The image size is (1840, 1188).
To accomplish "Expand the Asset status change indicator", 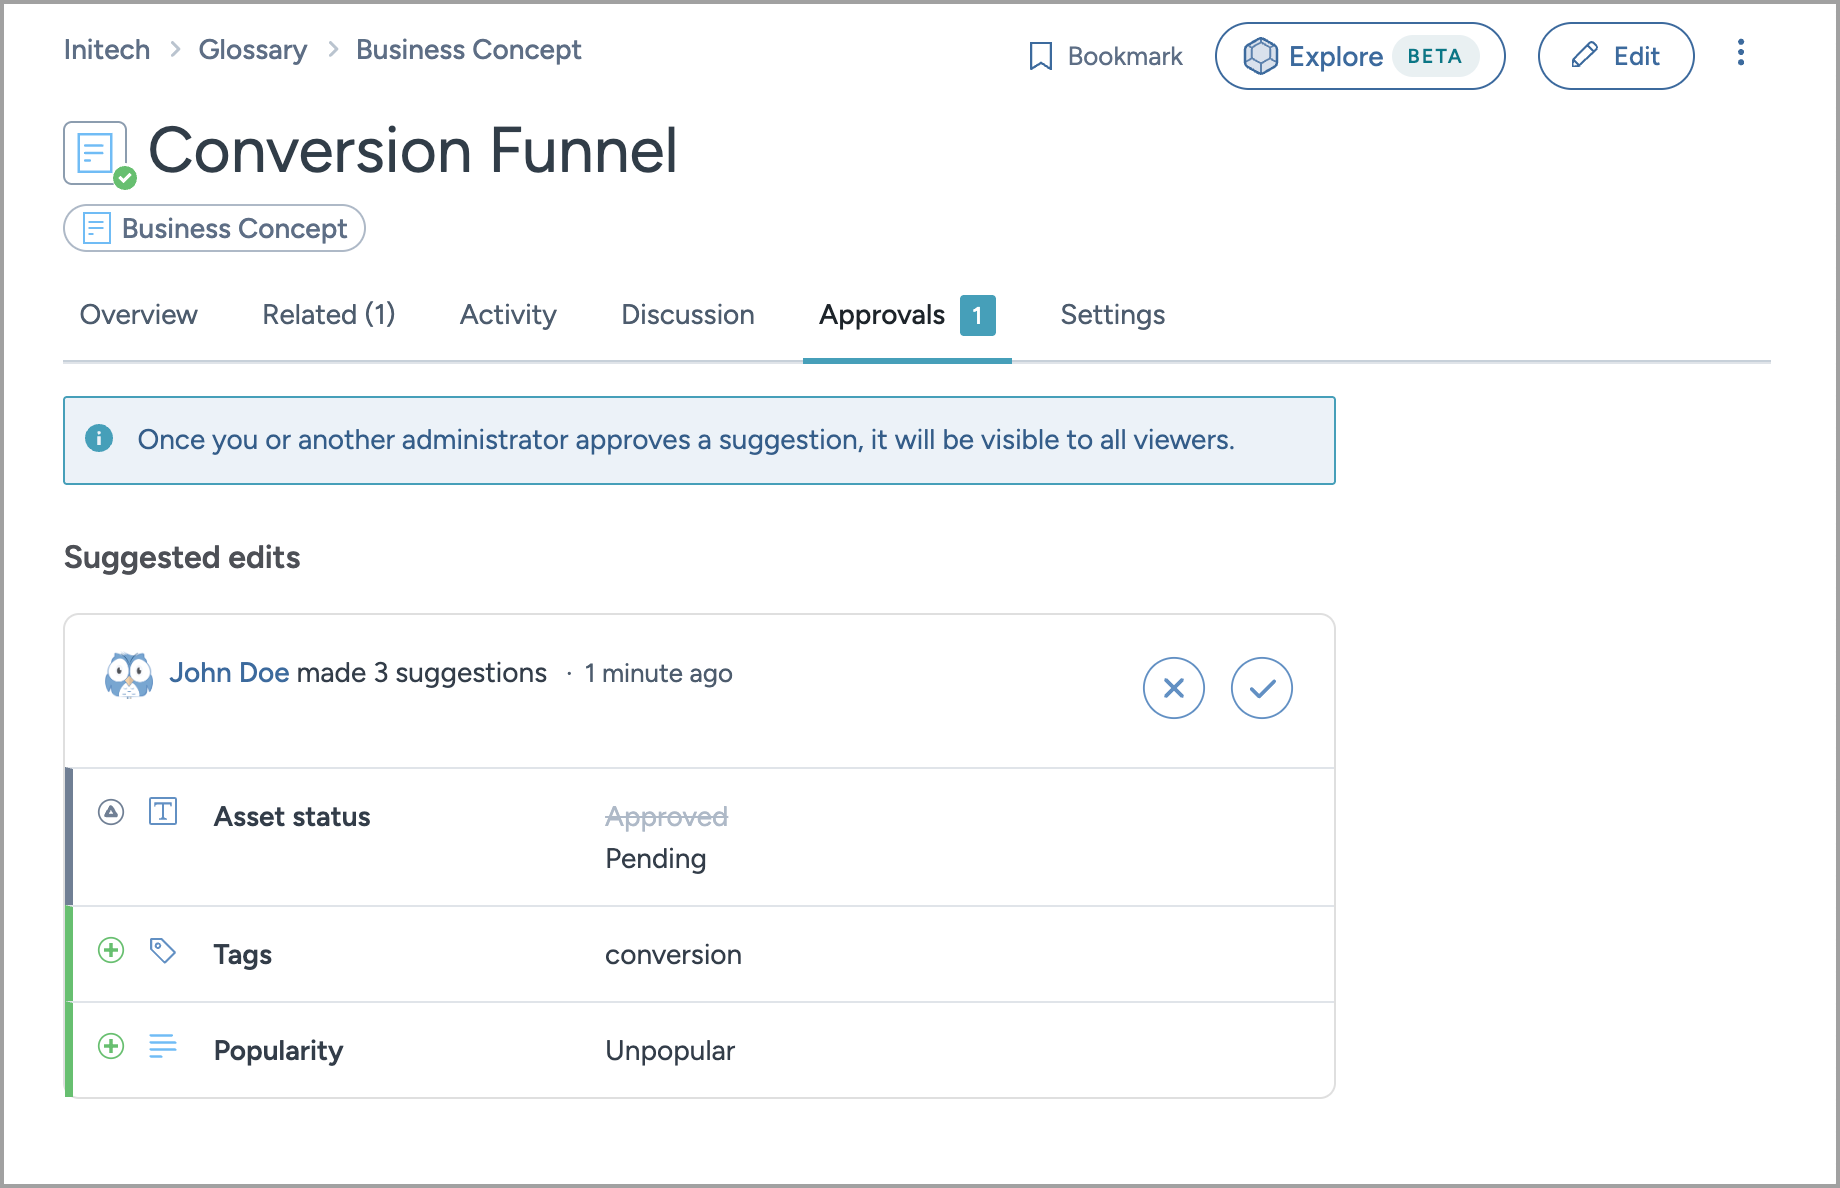I will tap(110, 812).
